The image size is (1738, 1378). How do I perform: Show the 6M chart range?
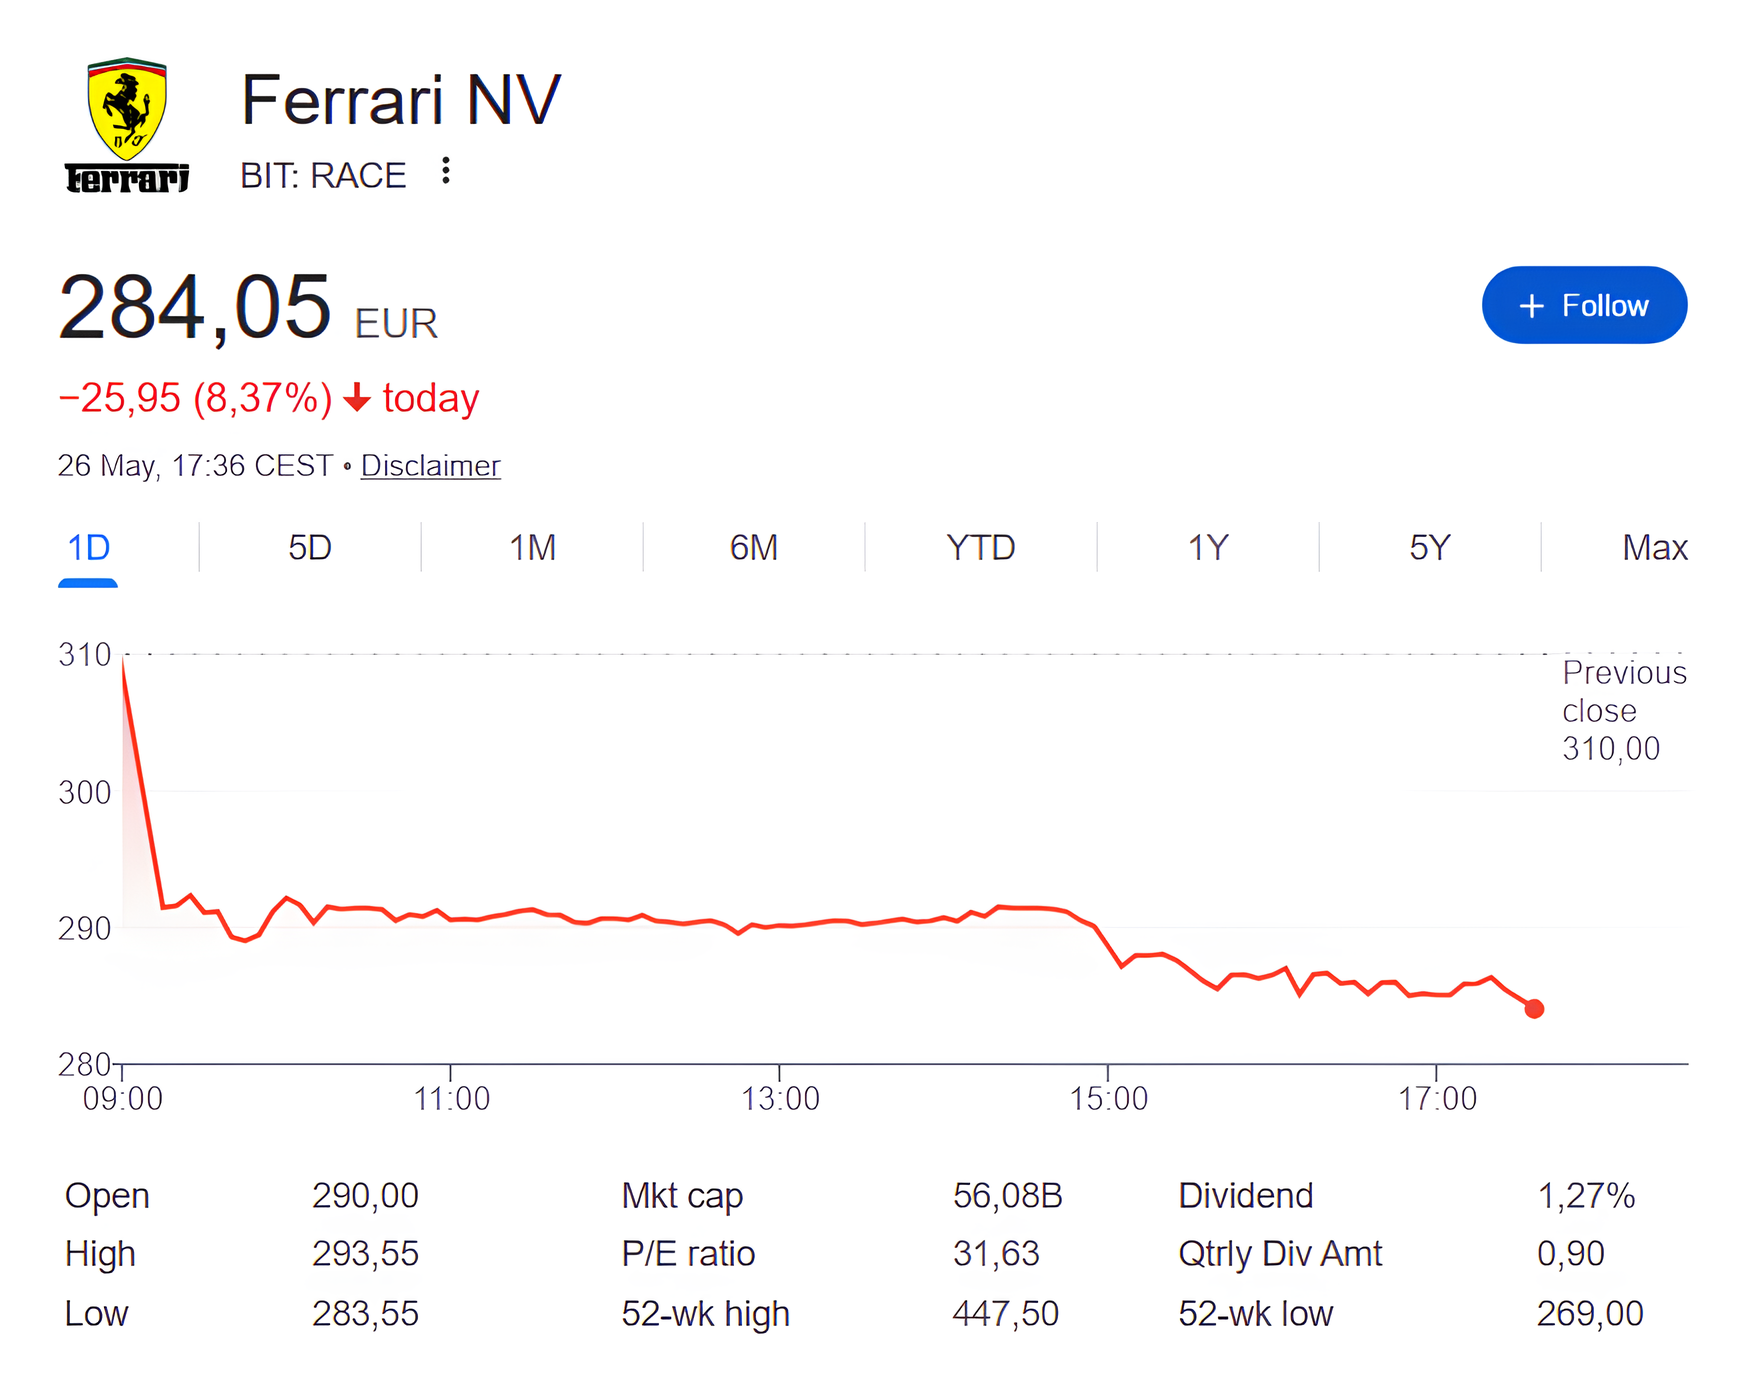pyautogui.click(x=754, y=548)
